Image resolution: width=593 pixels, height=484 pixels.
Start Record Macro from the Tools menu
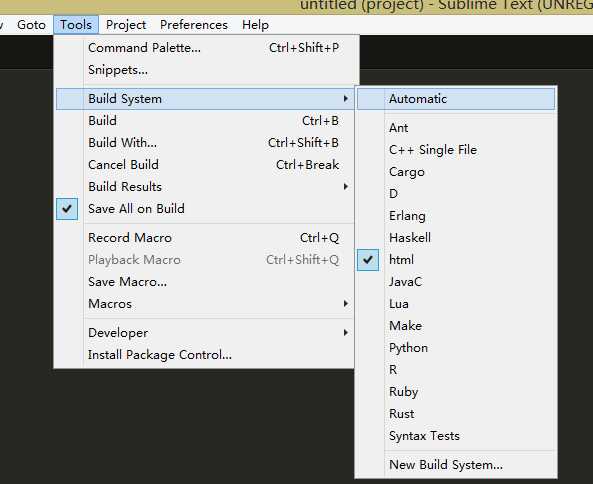[x=205, y=238]
